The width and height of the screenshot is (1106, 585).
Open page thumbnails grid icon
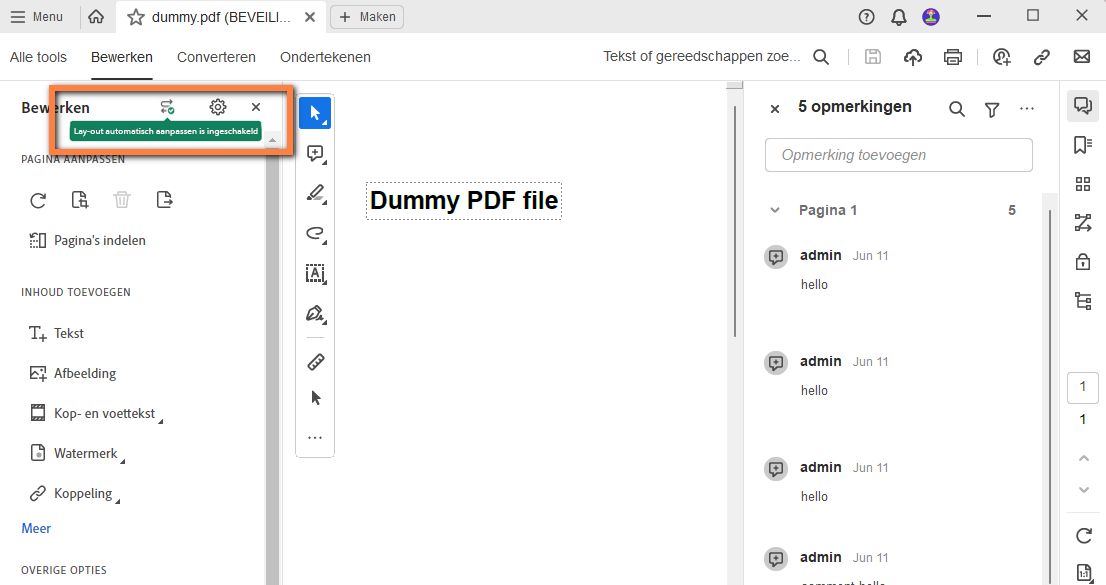point(1083,184)
